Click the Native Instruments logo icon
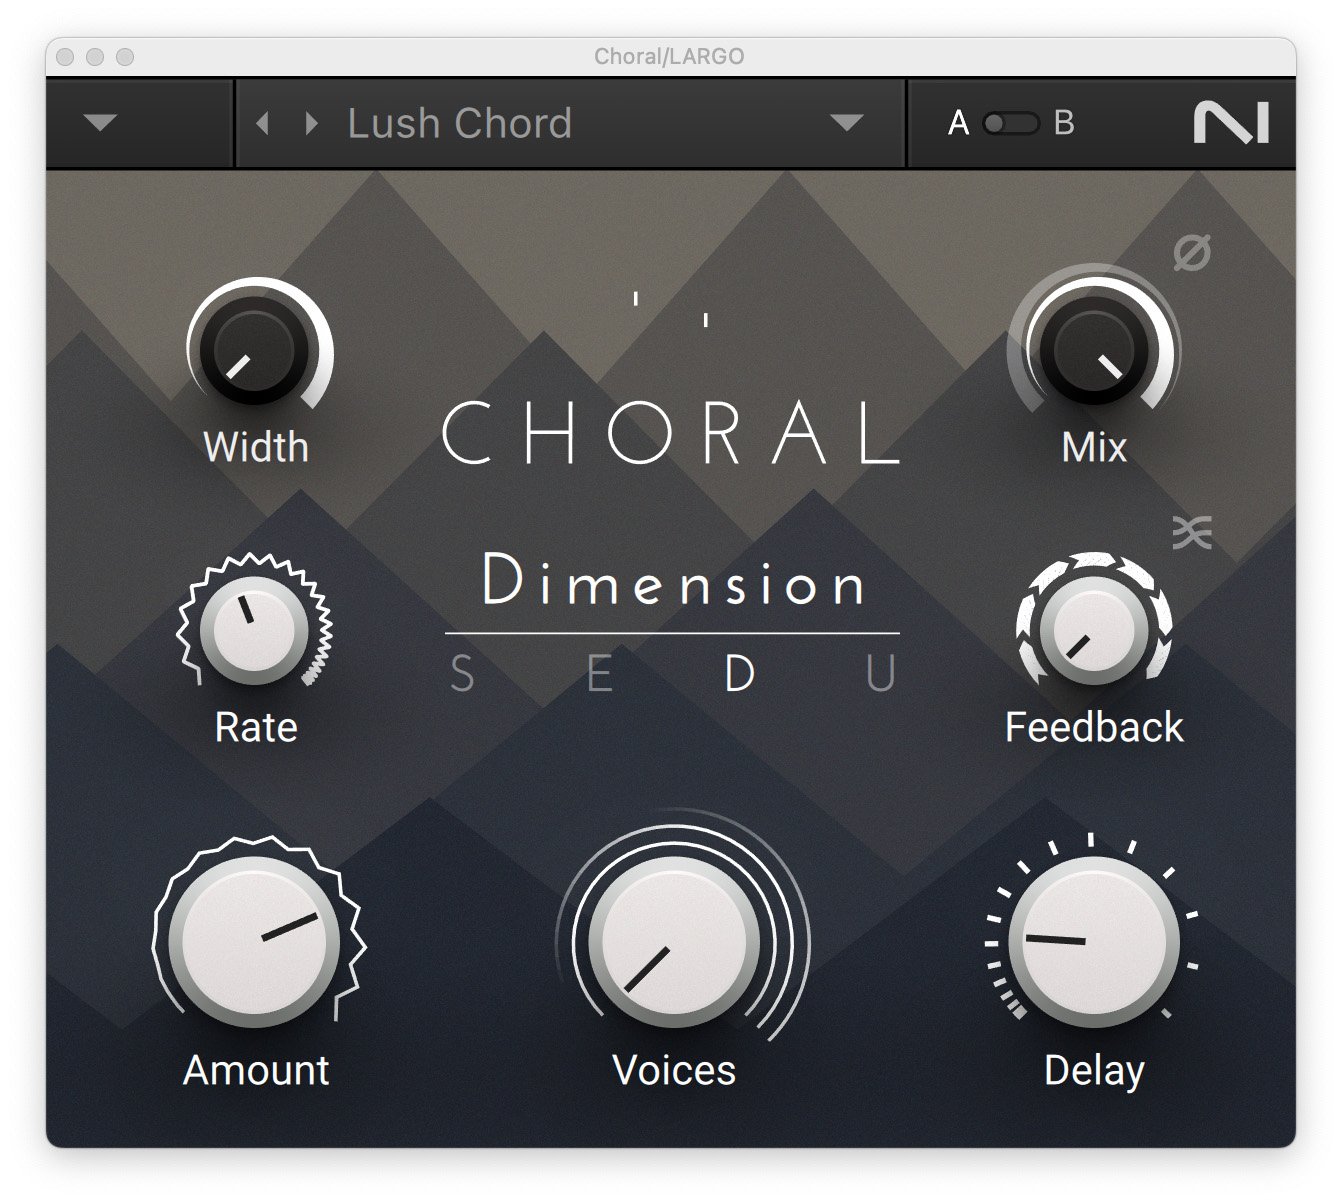Screen dimensions: 1342x1202 coord(1231,123)
